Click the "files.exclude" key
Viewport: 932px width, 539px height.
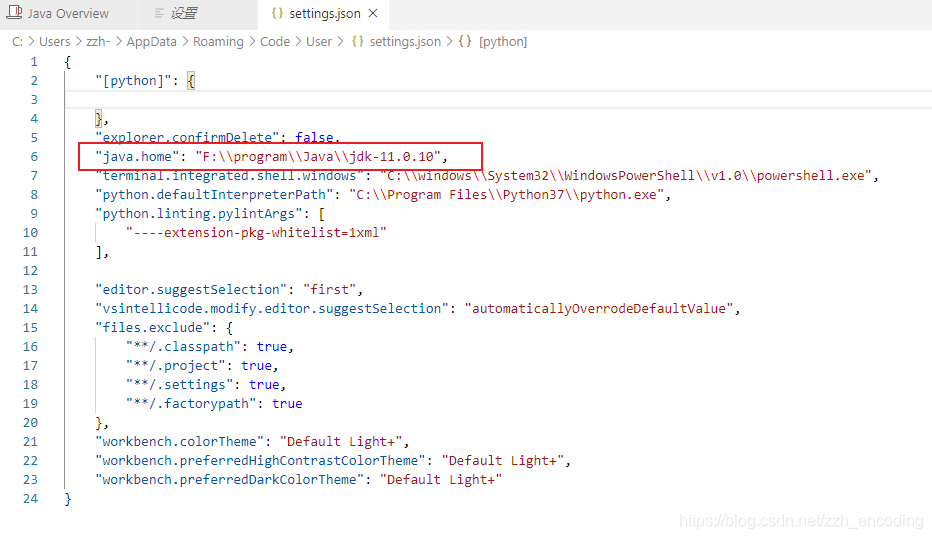coord(153,328)
